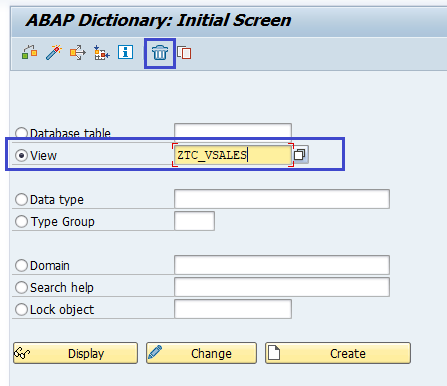Screen dimensions: 447x386
Task: Click the Activate magic wand icon
Action: coord(54,53)
